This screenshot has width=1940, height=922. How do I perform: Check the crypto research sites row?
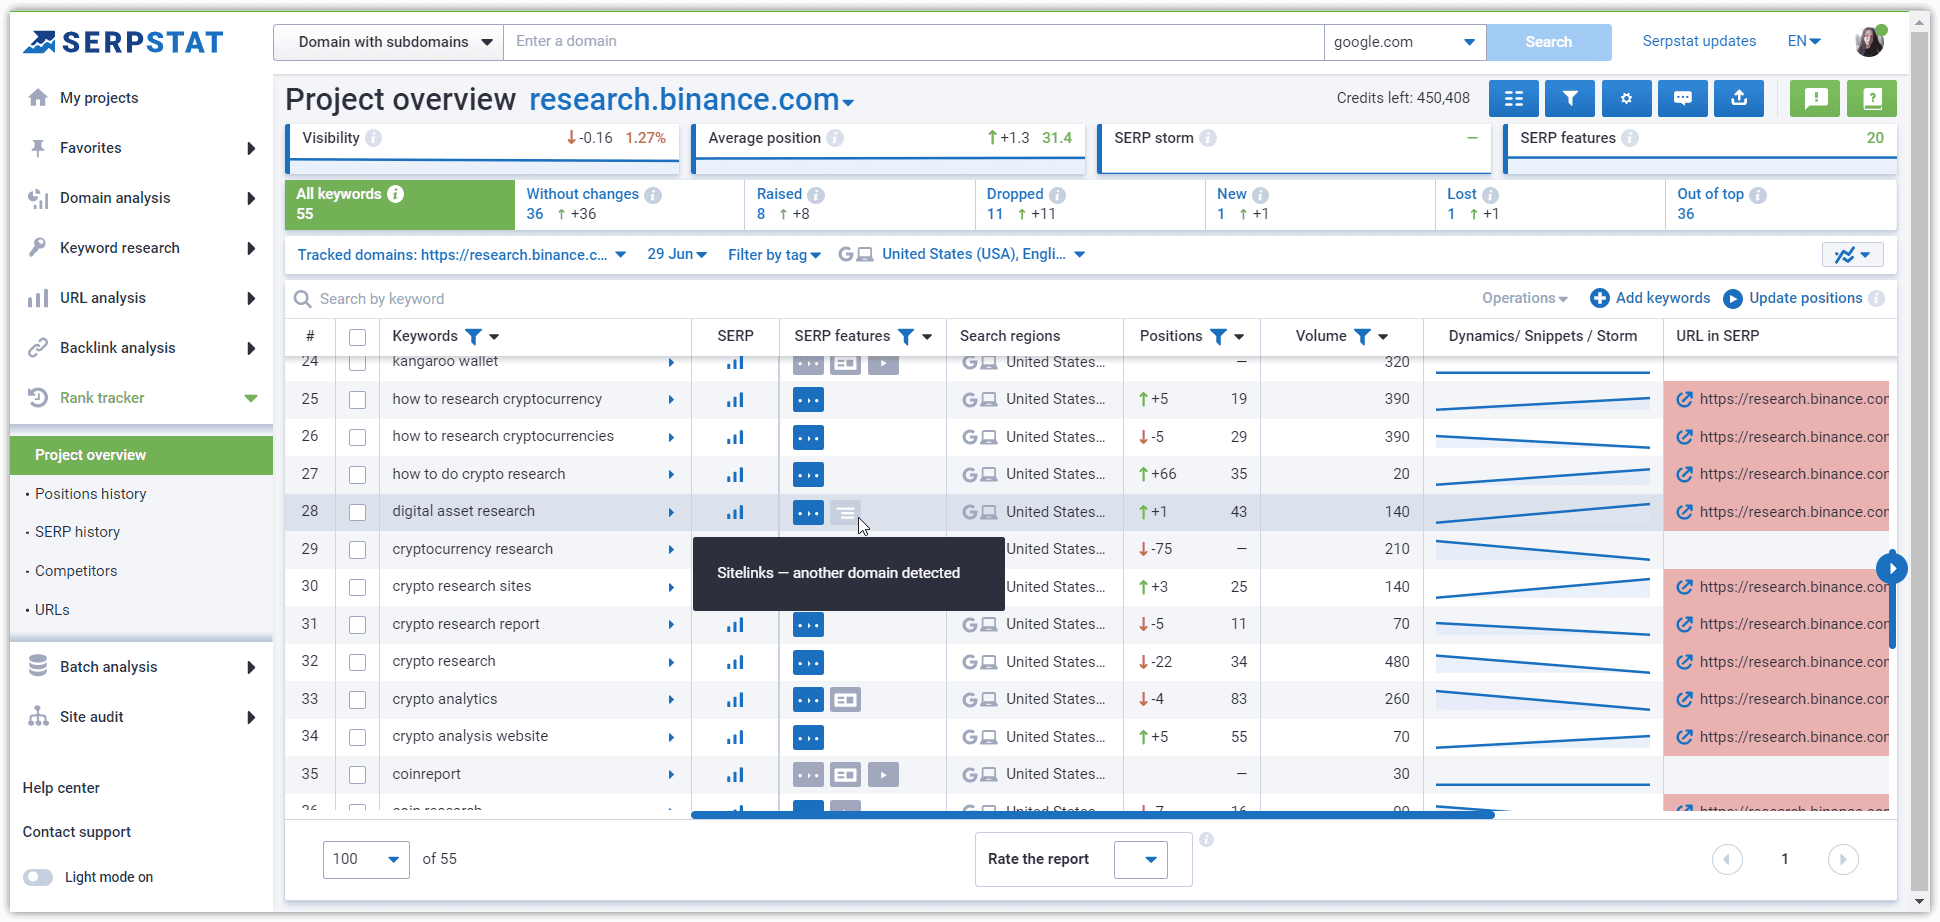[x=357, y=587]
